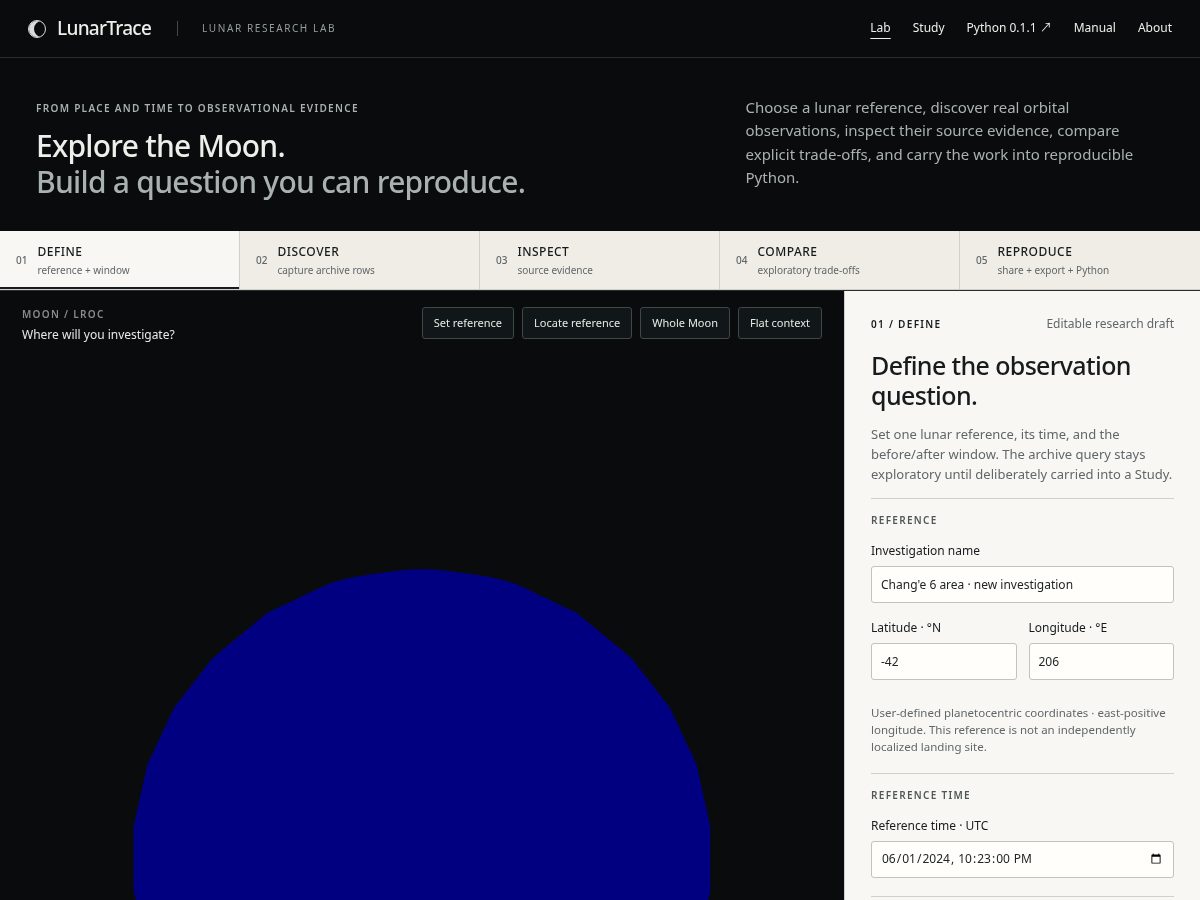Switch to the 02 Discover step tab
This screenshot has width=1200, height=900.
[x=359, y=260]
